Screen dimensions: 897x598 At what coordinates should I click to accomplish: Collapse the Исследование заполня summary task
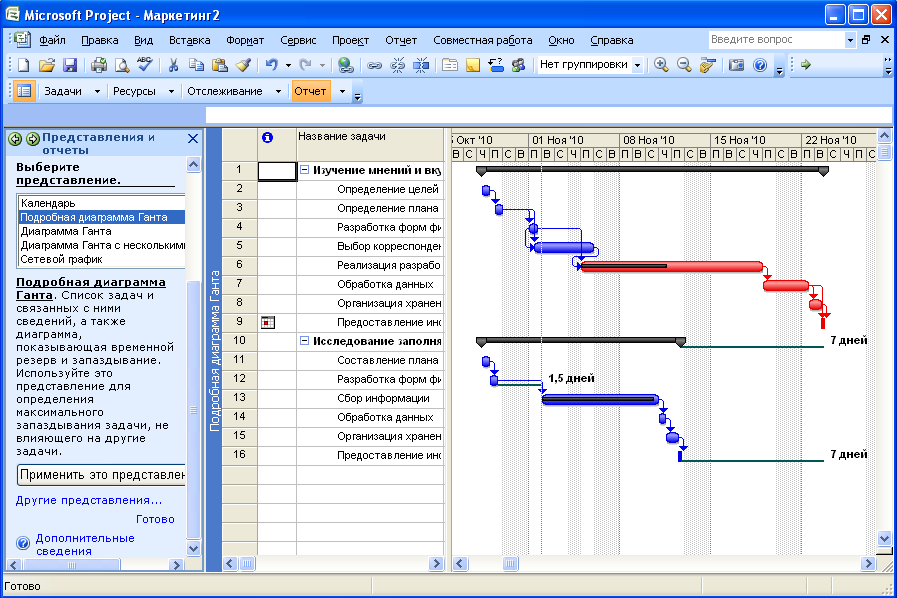pos(305,341)
